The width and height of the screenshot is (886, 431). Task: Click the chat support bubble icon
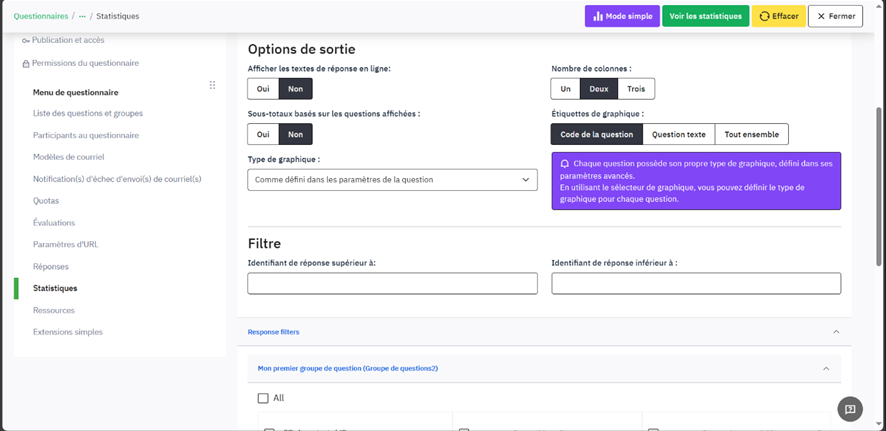tap(849, 409)
